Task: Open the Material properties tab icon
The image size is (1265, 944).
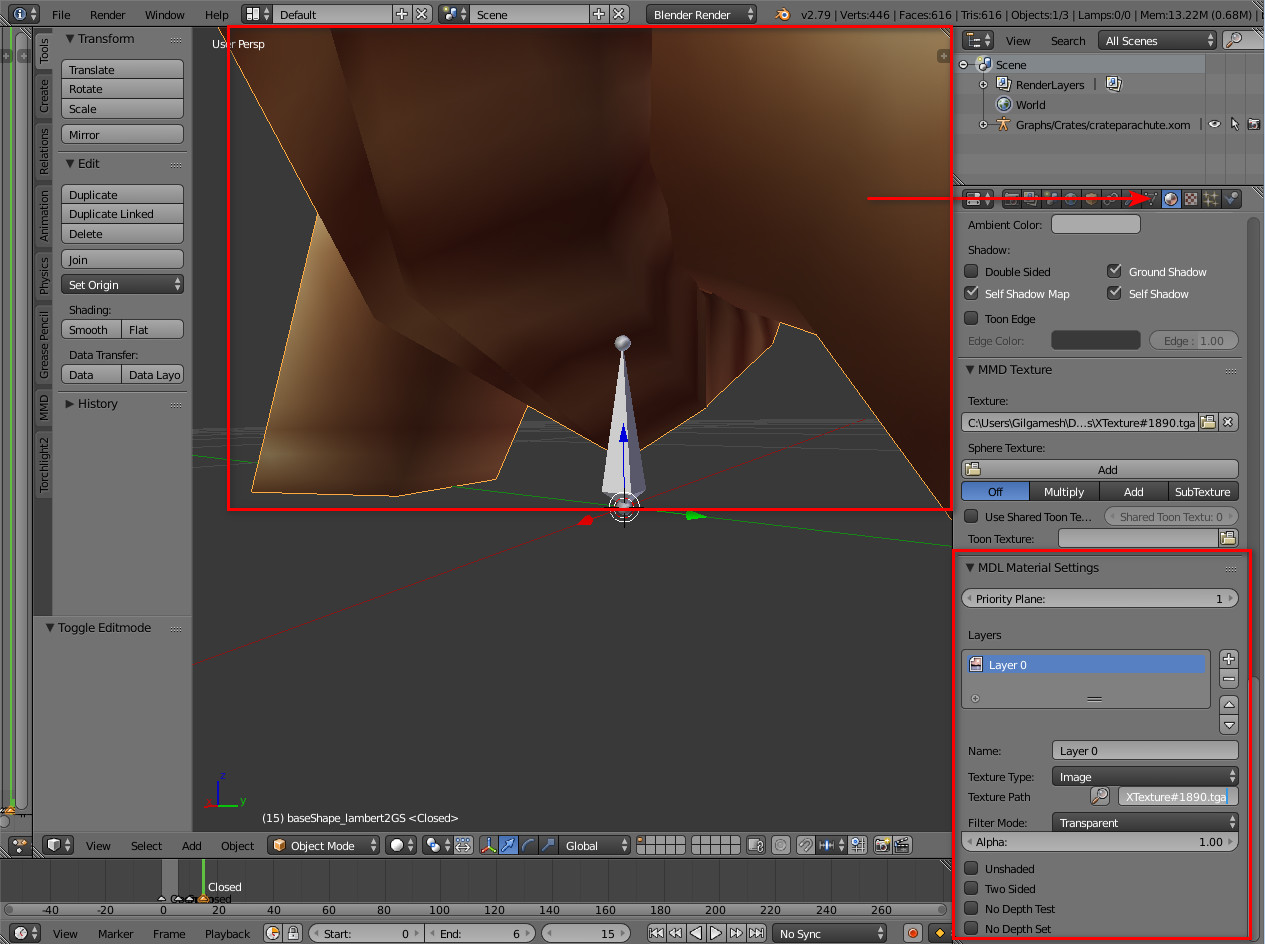Action: tap(1171, 199)
